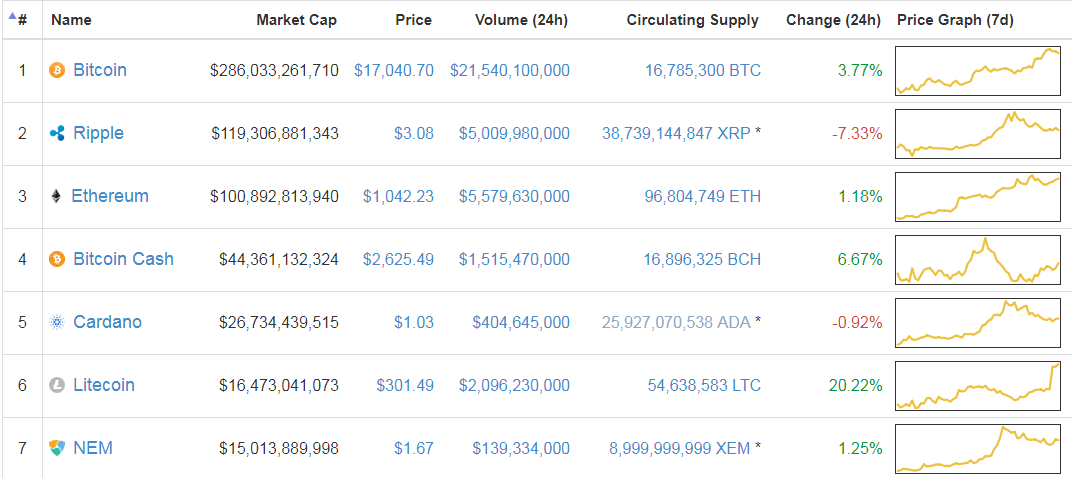Click the Cardano logo icon

click(x=57, y=323)
